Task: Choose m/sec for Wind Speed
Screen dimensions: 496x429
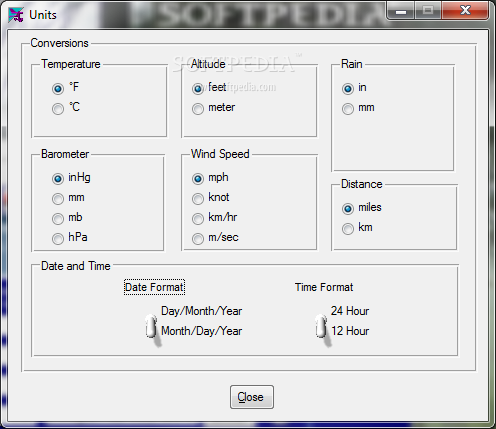Action: point(198,239)
